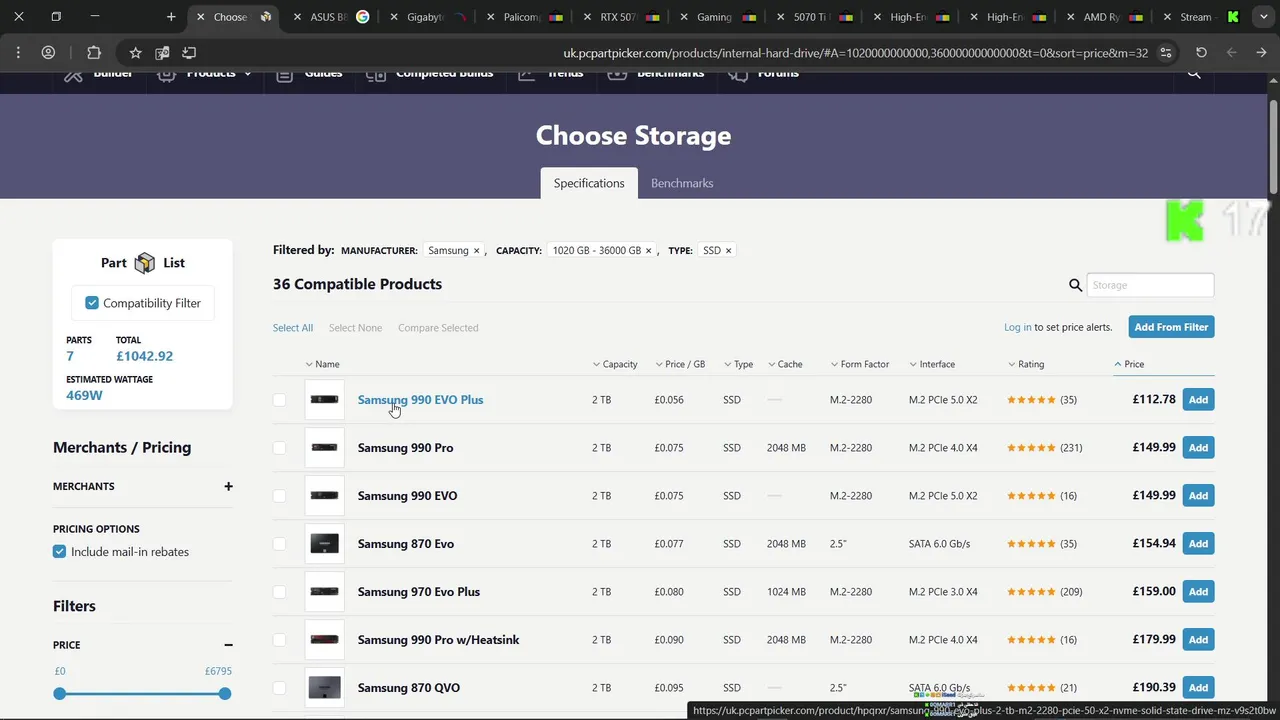Open the site settings icon in address bar

1166,52
